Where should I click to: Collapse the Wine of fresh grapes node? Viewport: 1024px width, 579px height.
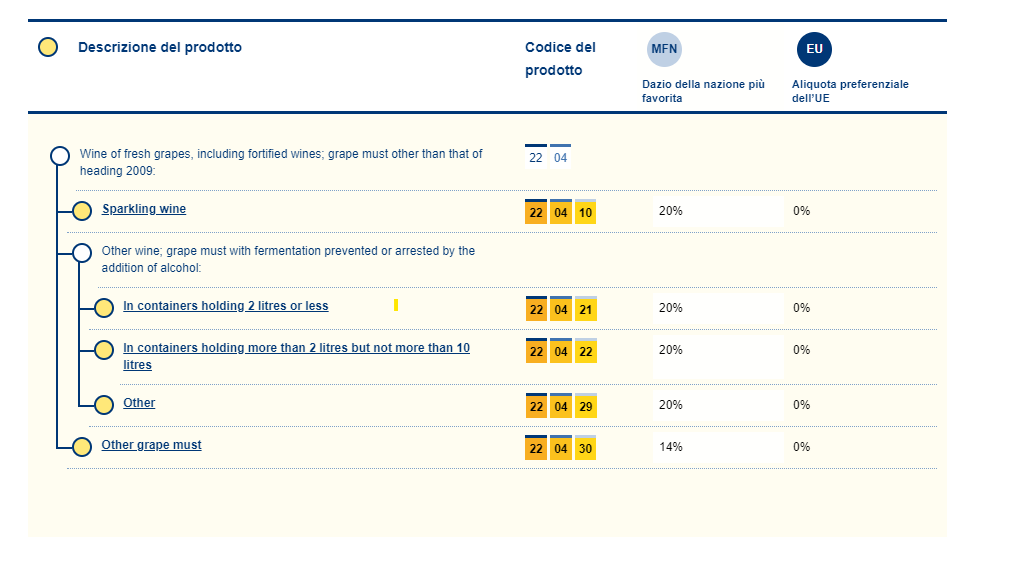tap(60, 155)
